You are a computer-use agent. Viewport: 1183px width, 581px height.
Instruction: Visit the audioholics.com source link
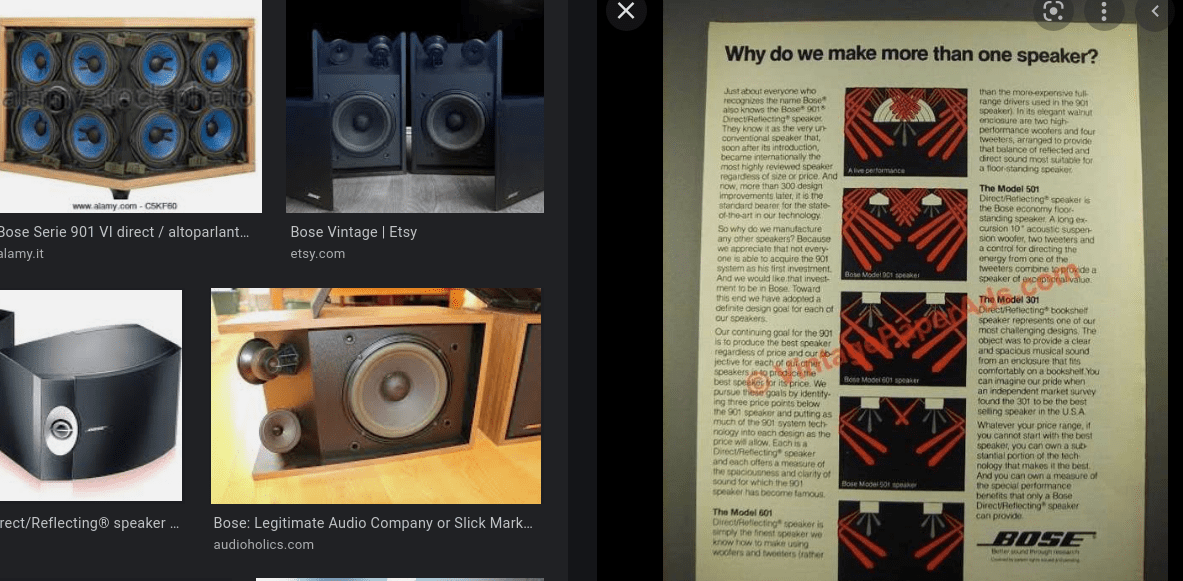263,545
